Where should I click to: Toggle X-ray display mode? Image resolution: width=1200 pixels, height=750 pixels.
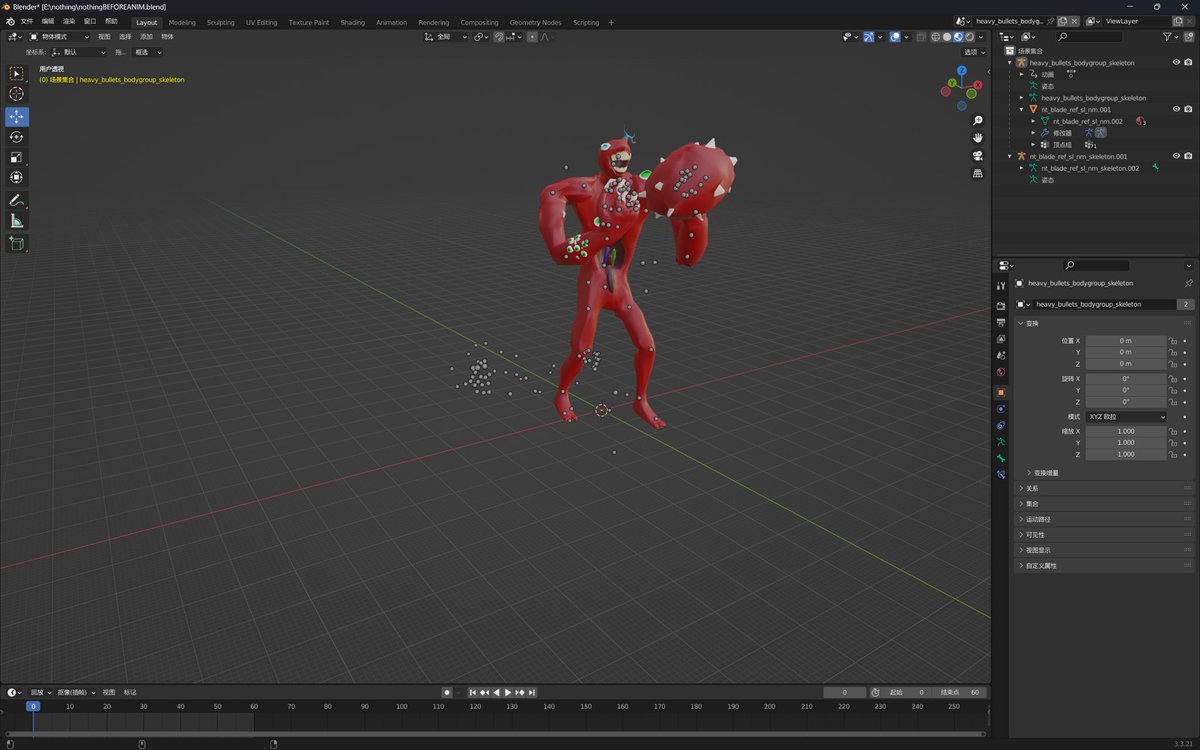coord(921,37)
